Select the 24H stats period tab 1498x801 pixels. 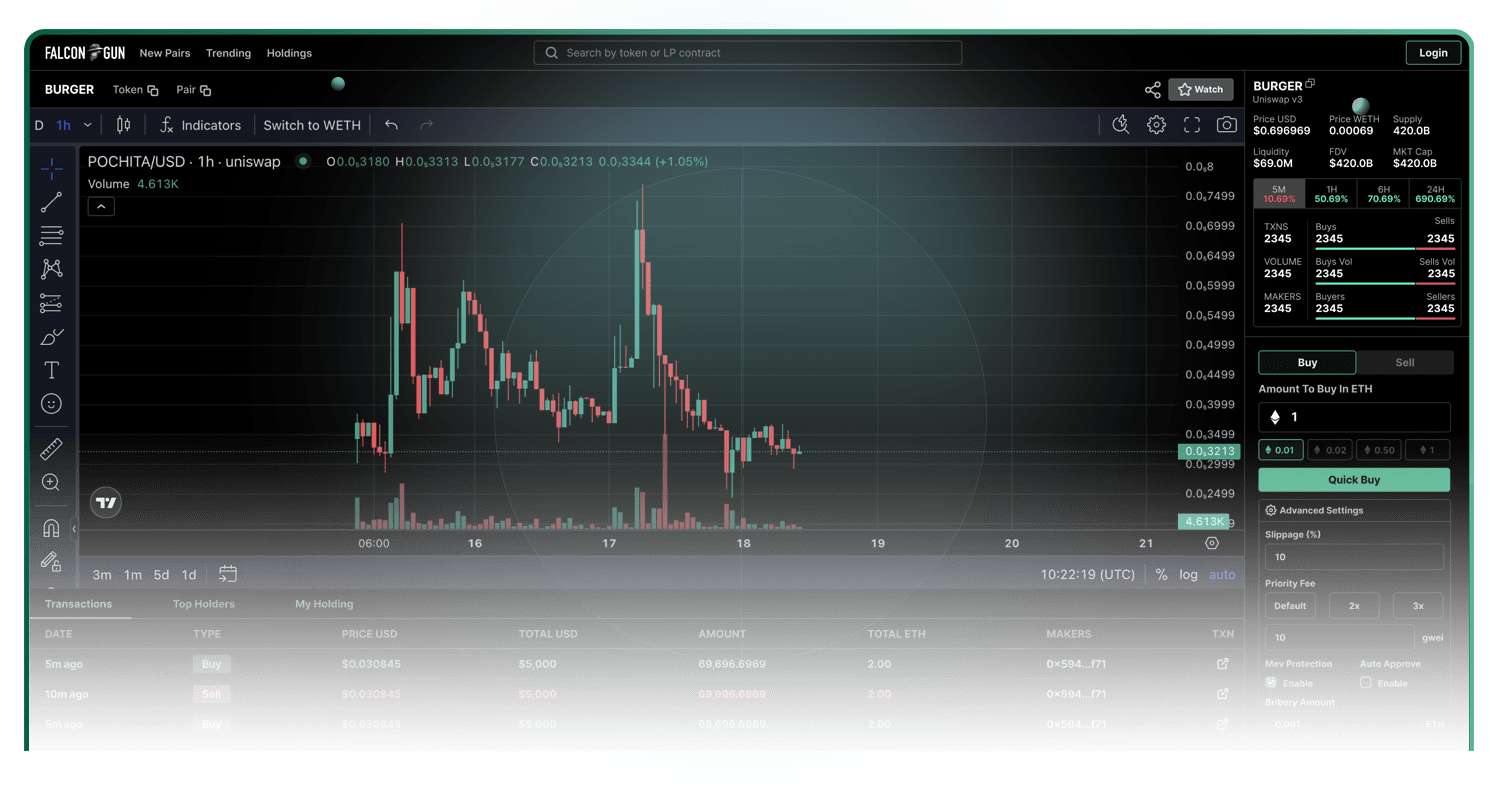pos(1435,193)
